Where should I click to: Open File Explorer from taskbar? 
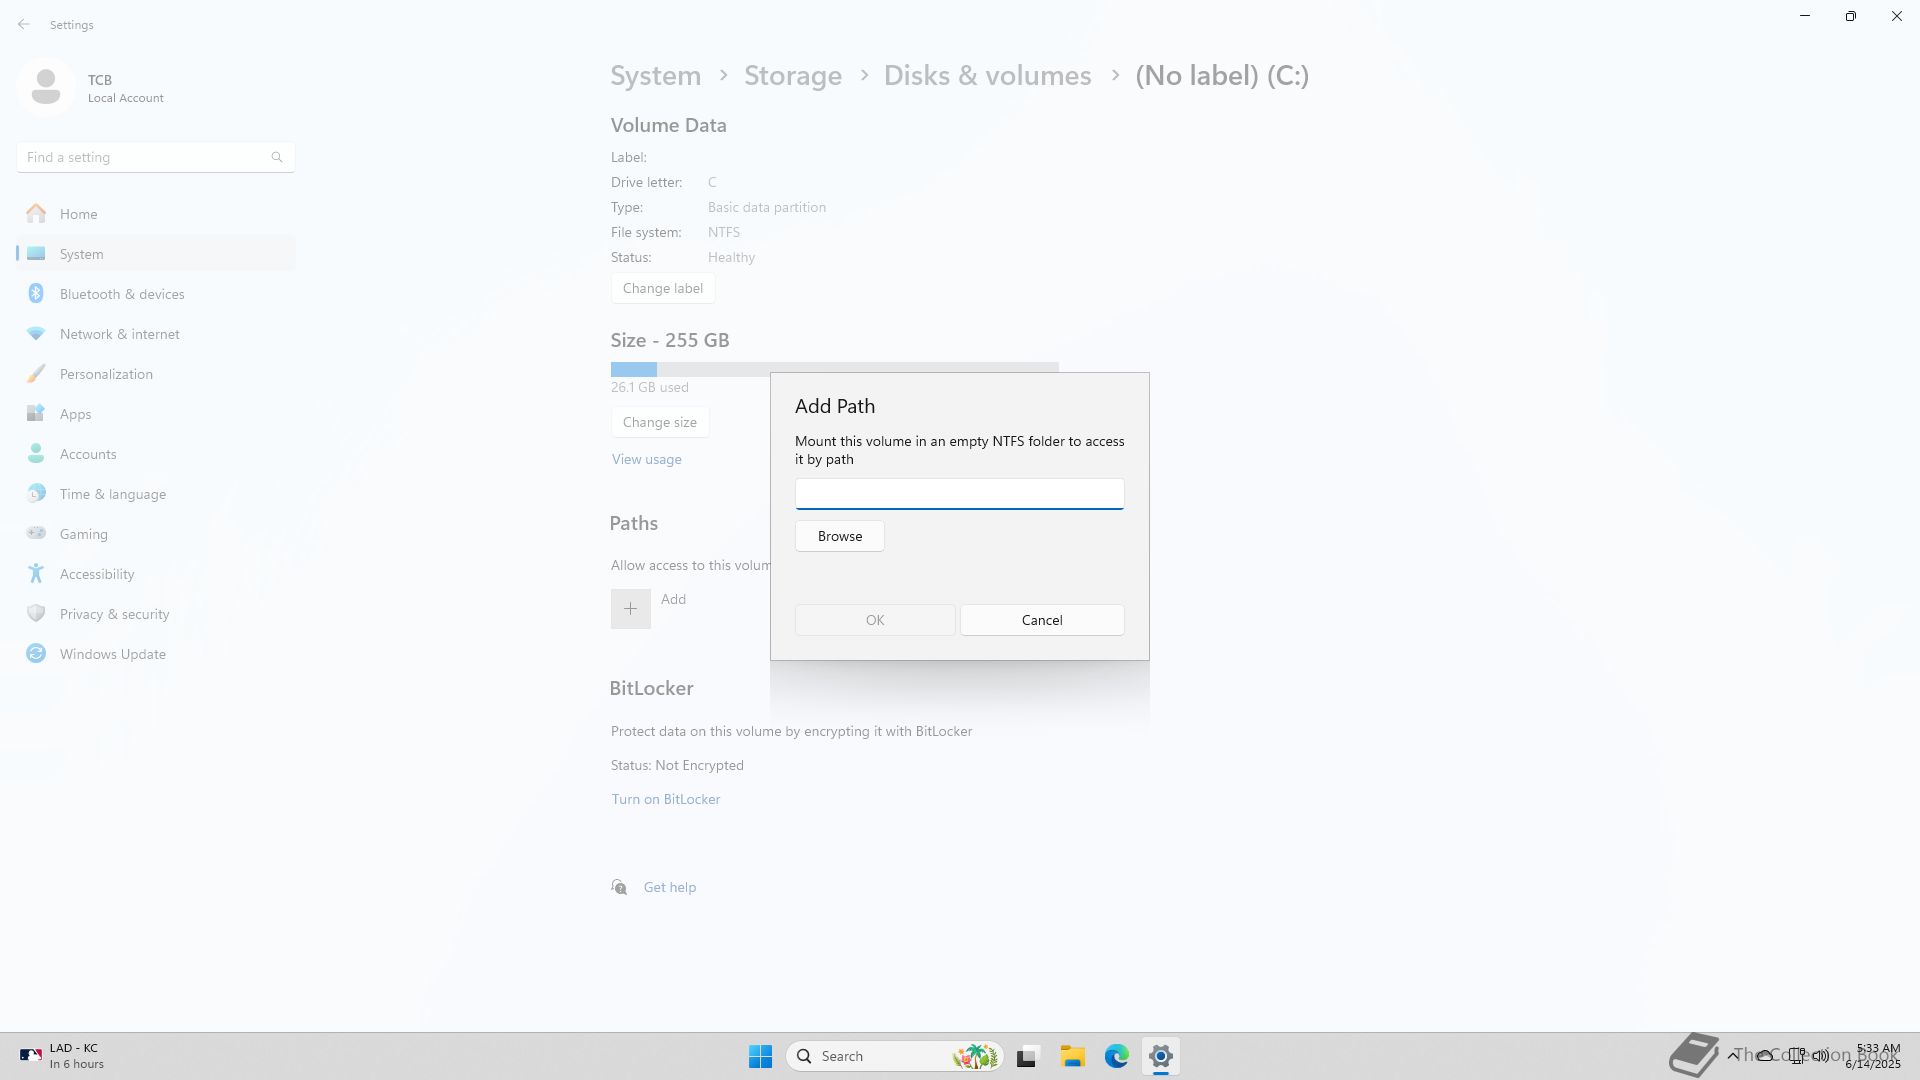1072,1056
